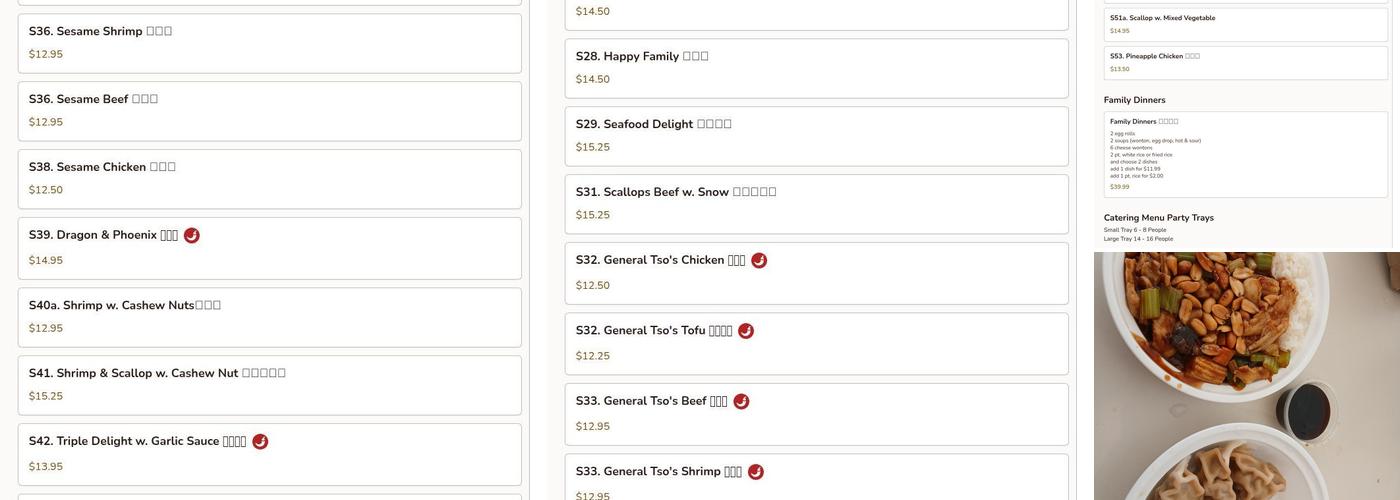Select the S36 Sesame Shrimp menu item
The image size is (1400, 500).
coord(269,43)
